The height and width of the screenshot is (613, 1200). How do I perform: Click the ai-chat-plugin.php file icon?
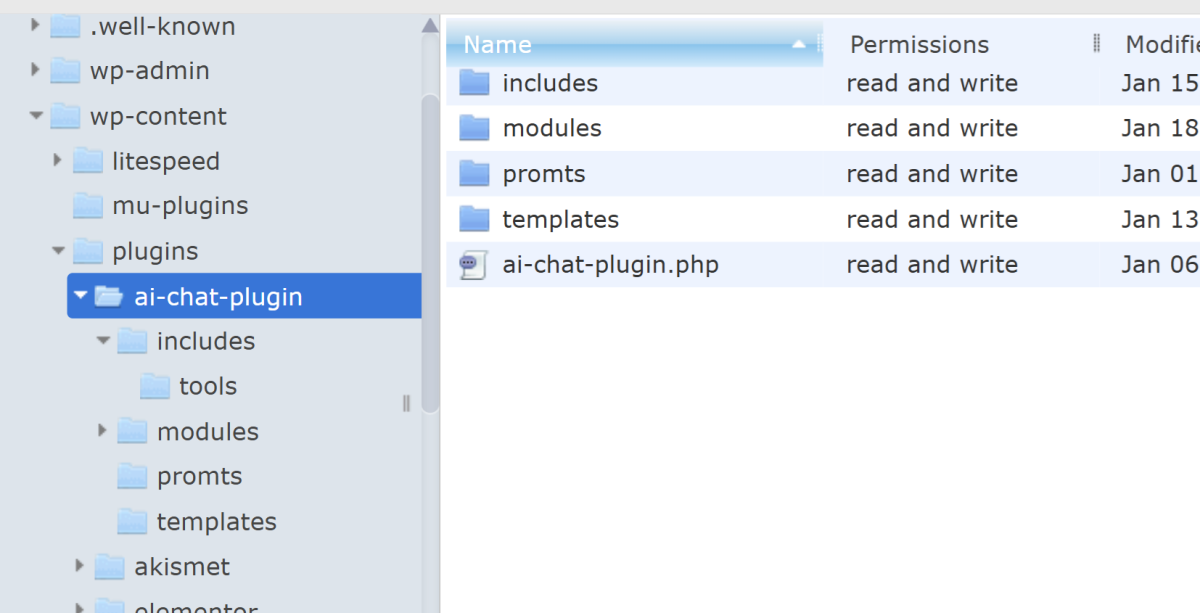pyautogui.click(x=473, y=265)
